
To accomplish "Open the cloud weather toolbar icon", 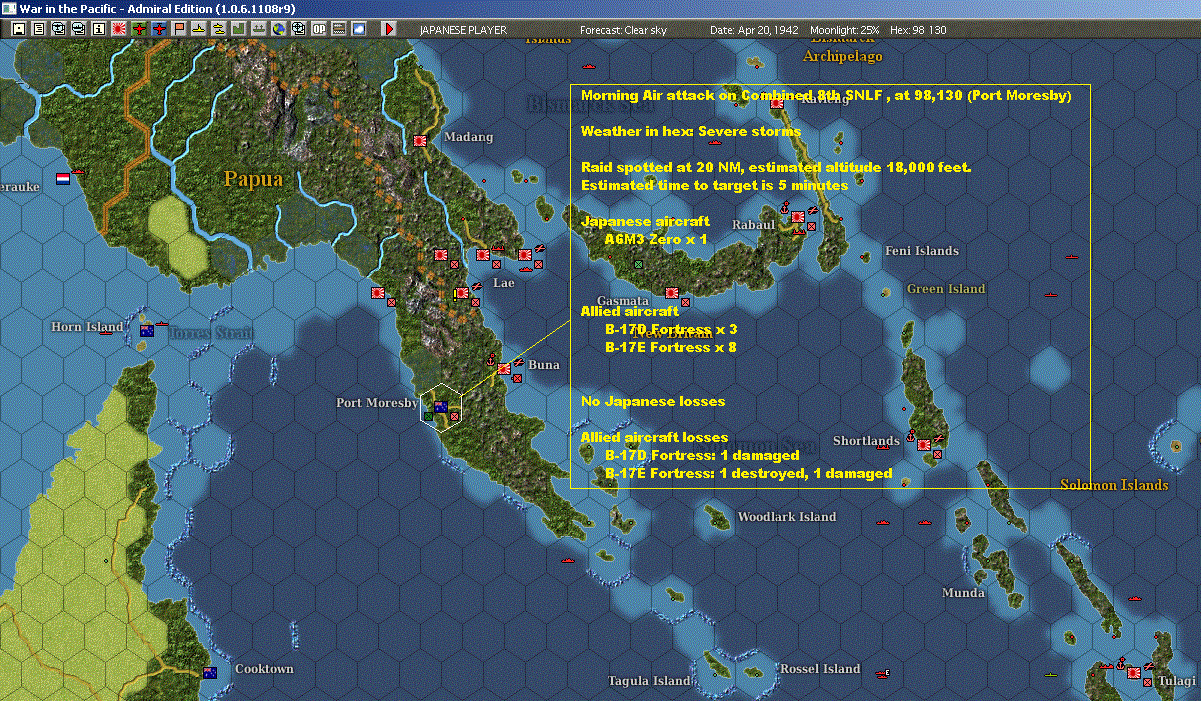I will [x=359, y=29].
